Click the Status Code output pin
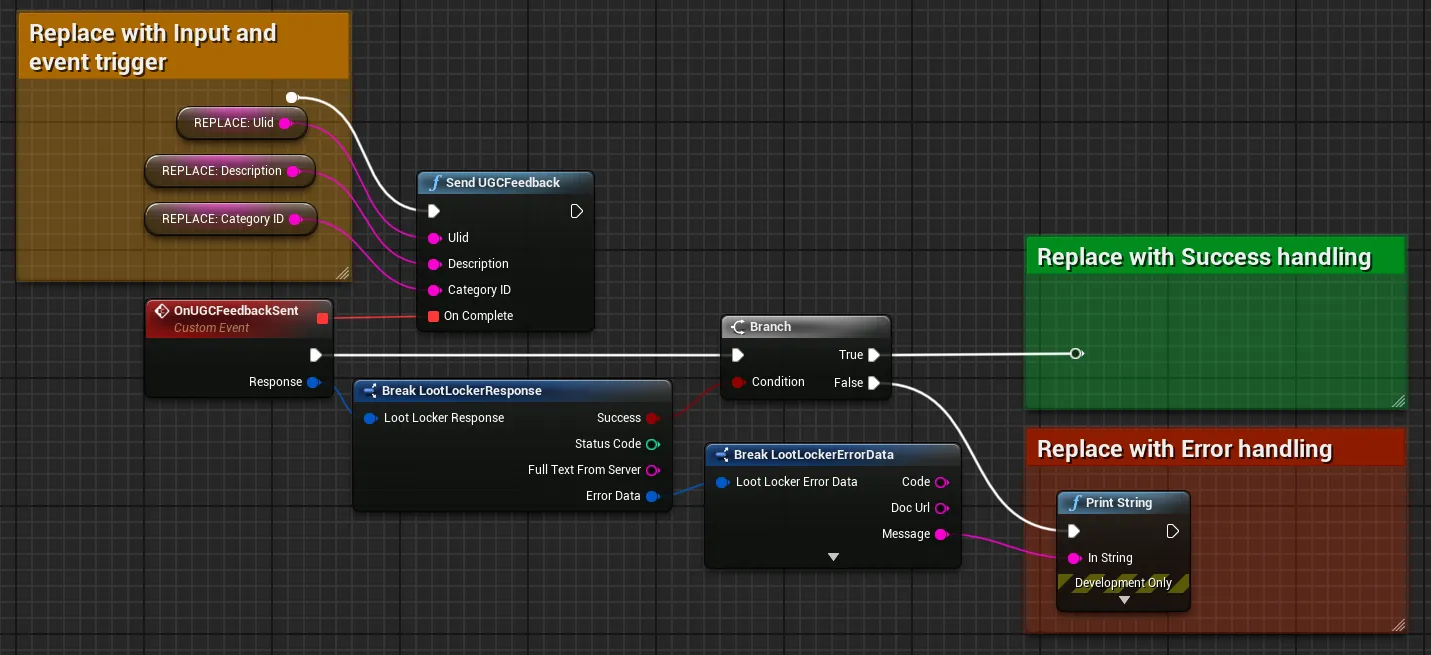Image resolution: width=1431 pixels, height=655 pixels. [x=652, y=444]
